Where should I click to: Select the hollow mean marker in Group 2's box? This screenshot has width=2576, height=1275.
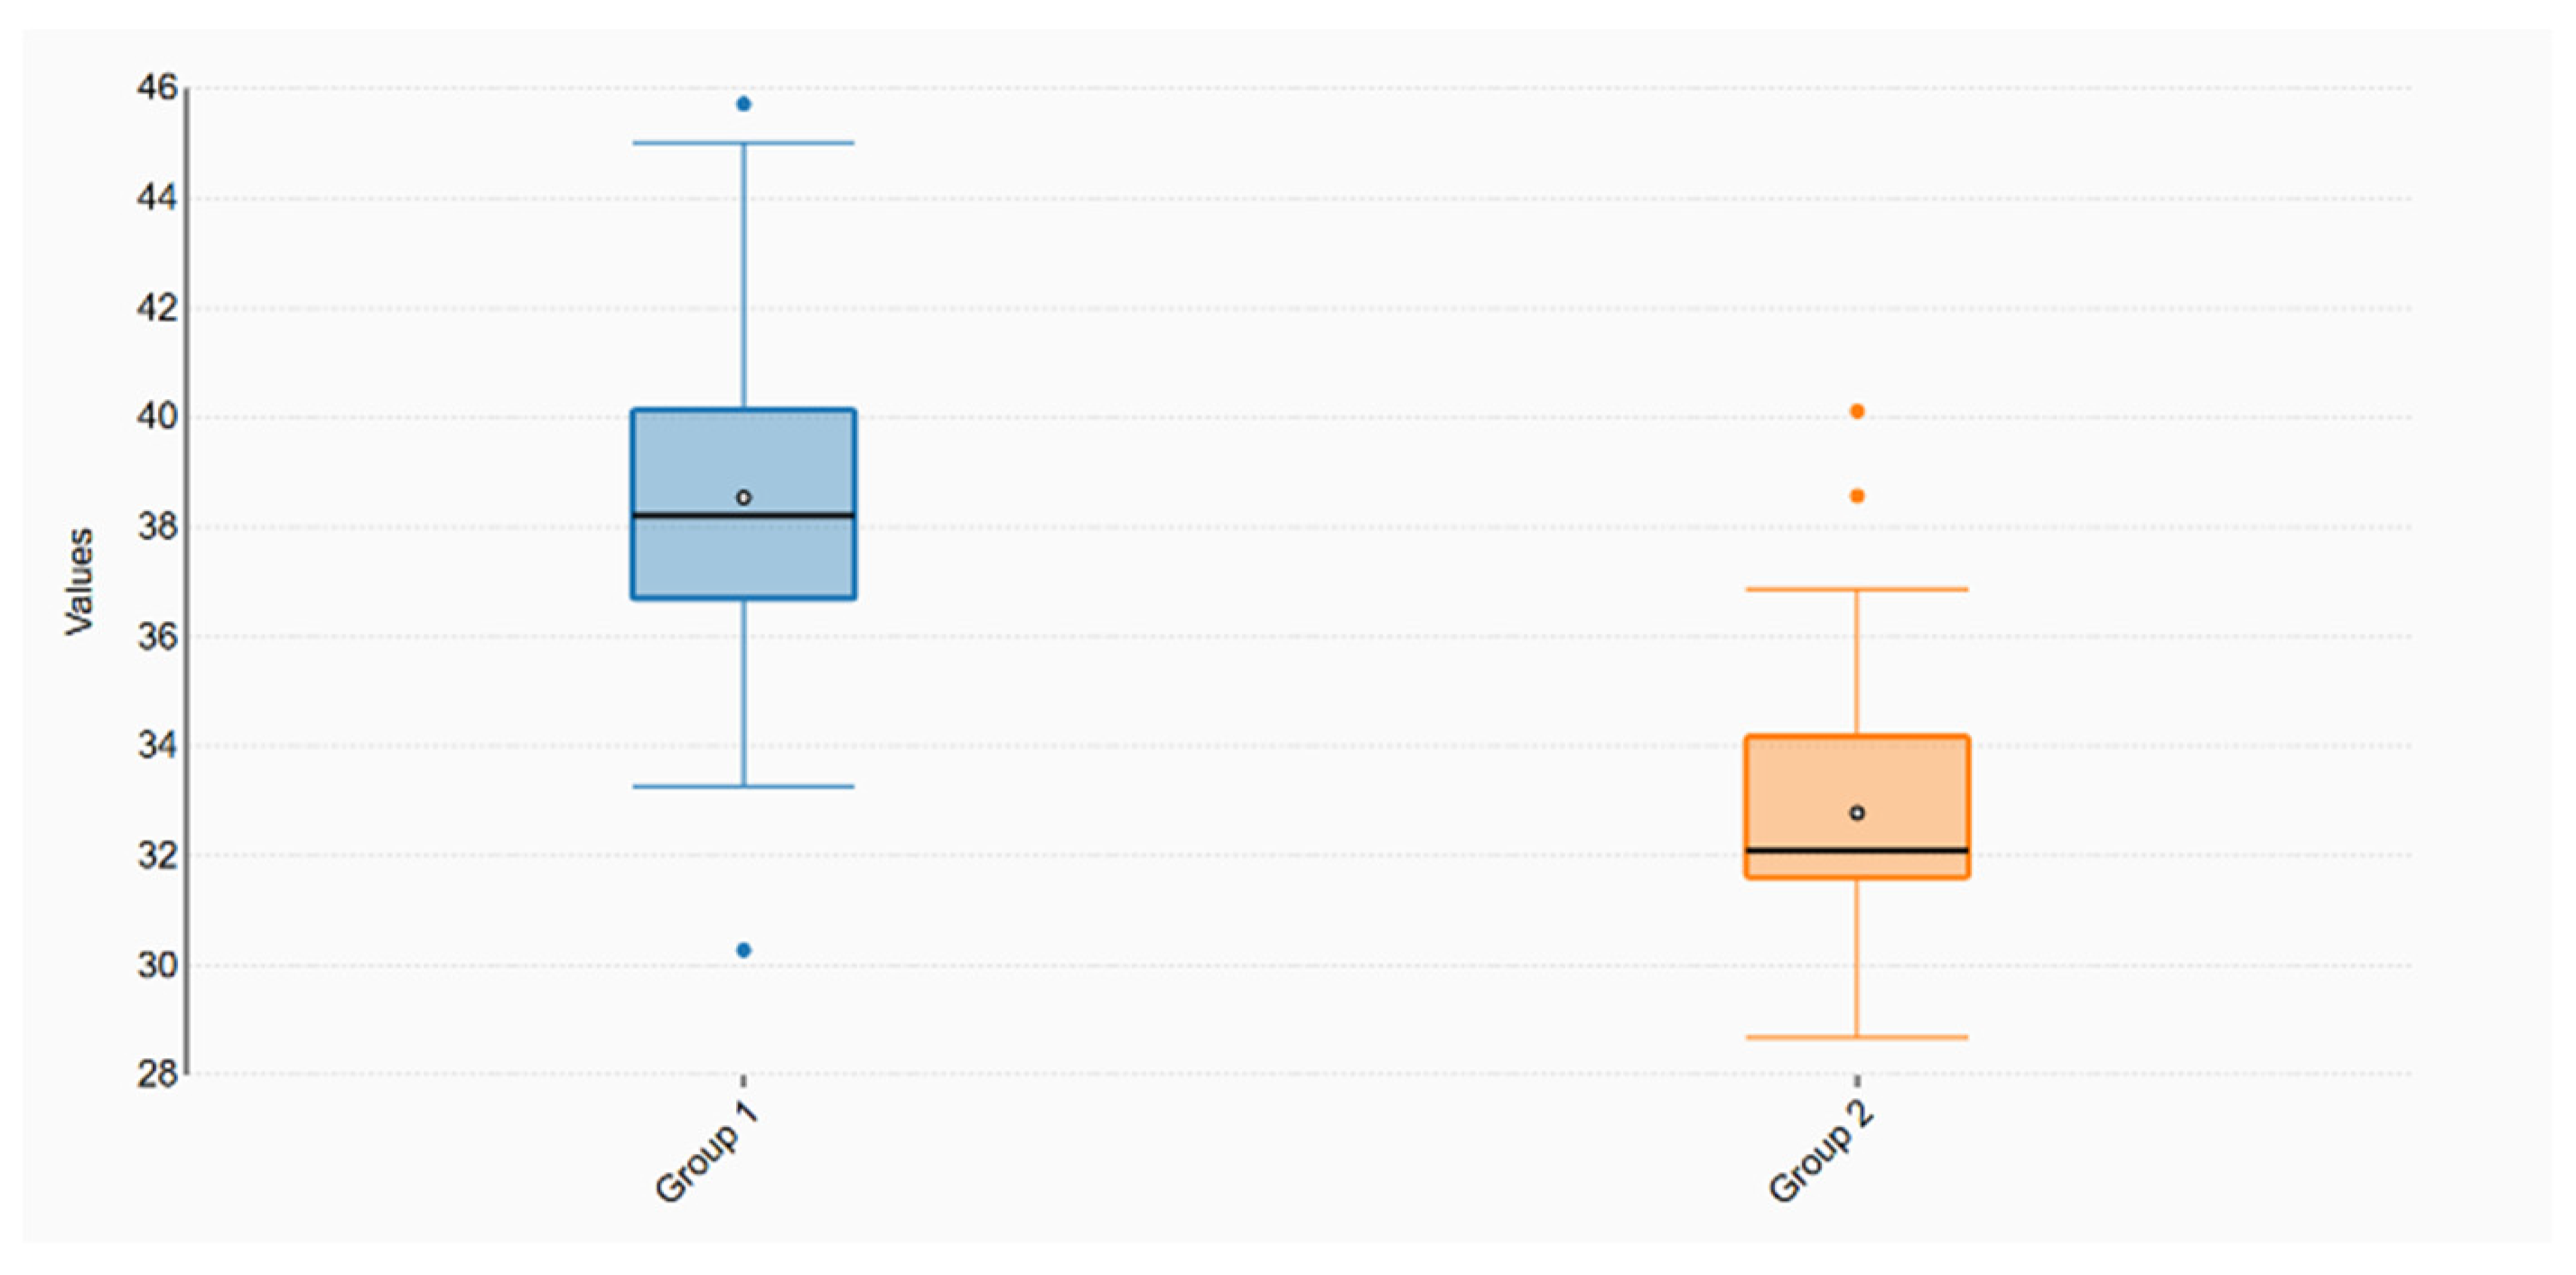coord(1857,813)
